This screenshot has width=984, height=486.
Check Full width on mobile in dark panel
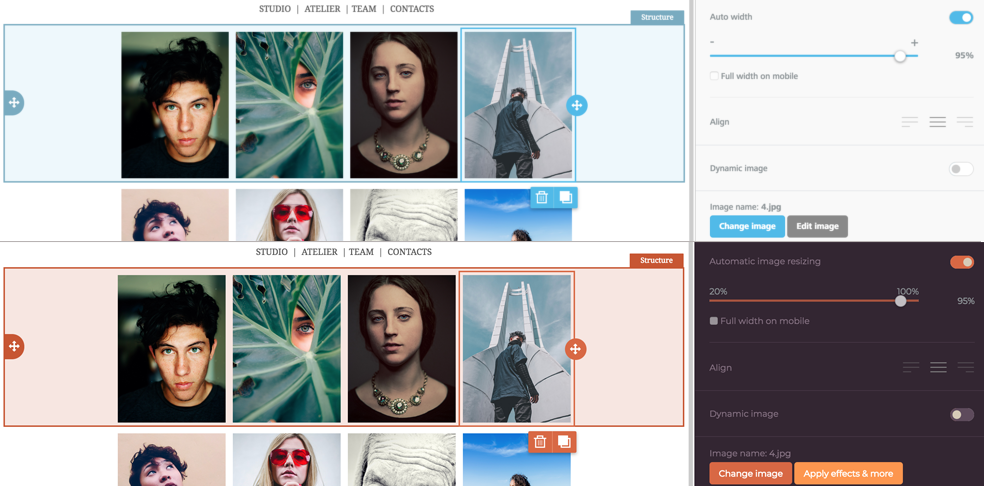coord(714,321)
